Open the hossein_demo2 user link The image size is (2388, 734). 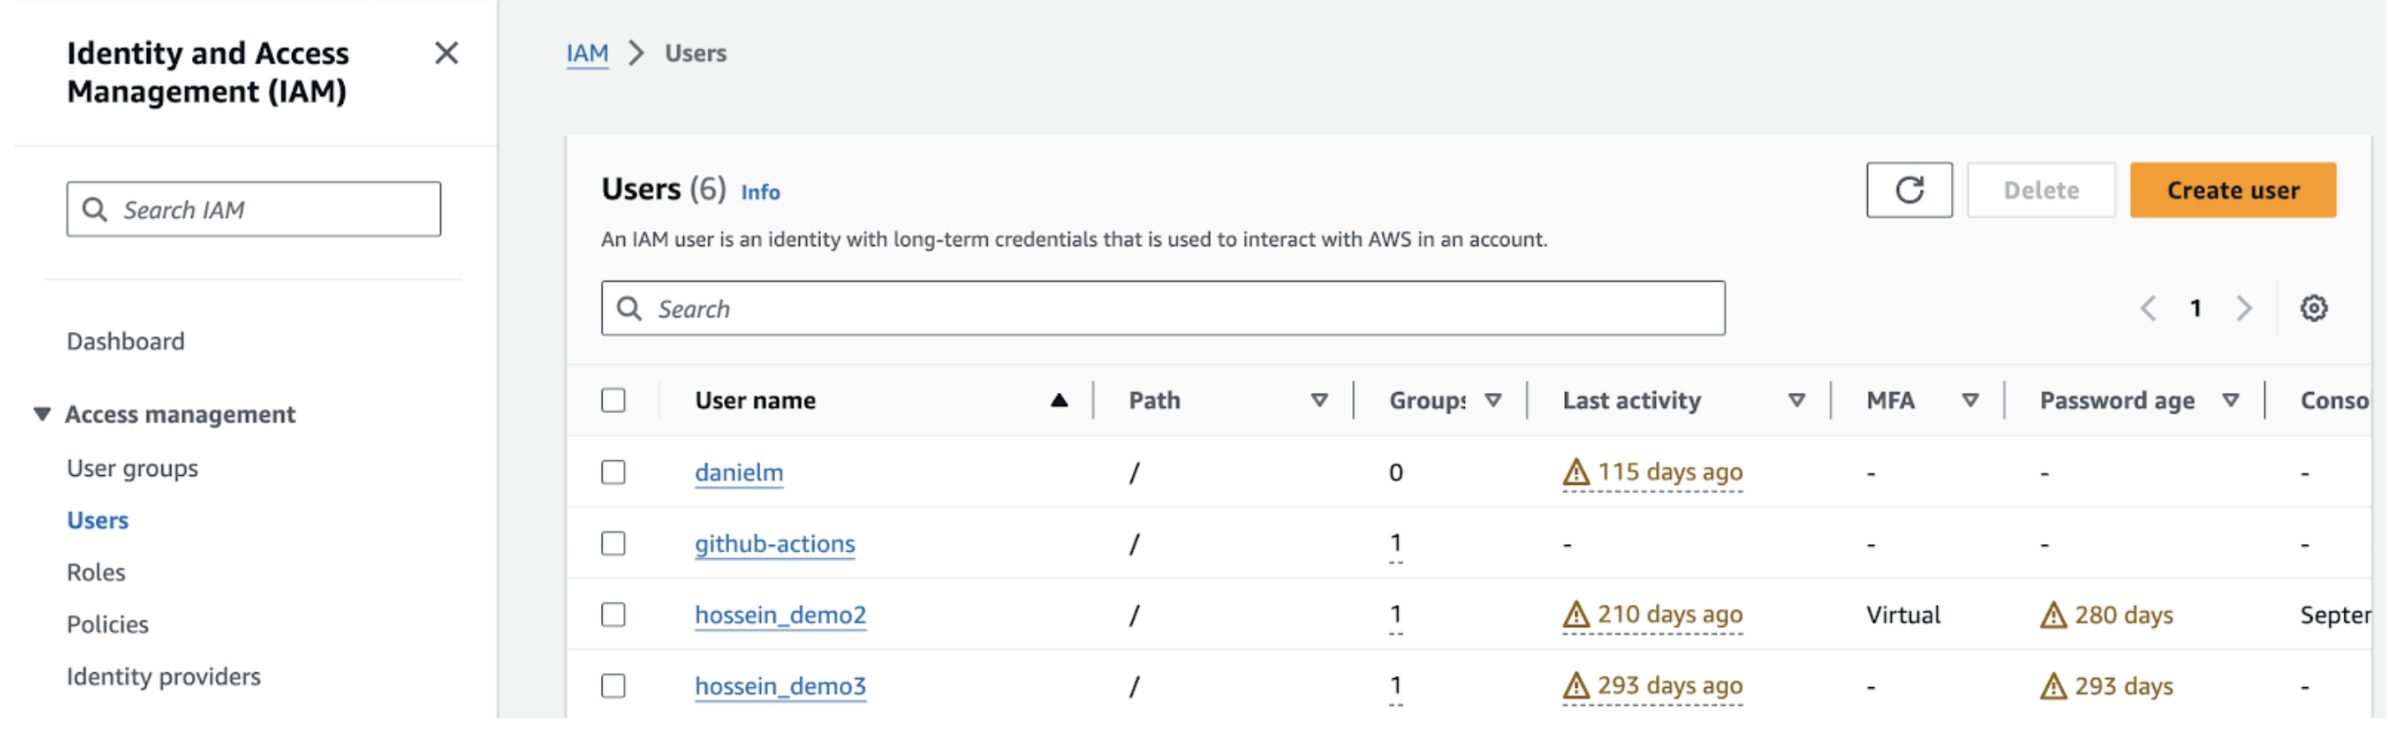pyautogui.click(x=780, y=615)
